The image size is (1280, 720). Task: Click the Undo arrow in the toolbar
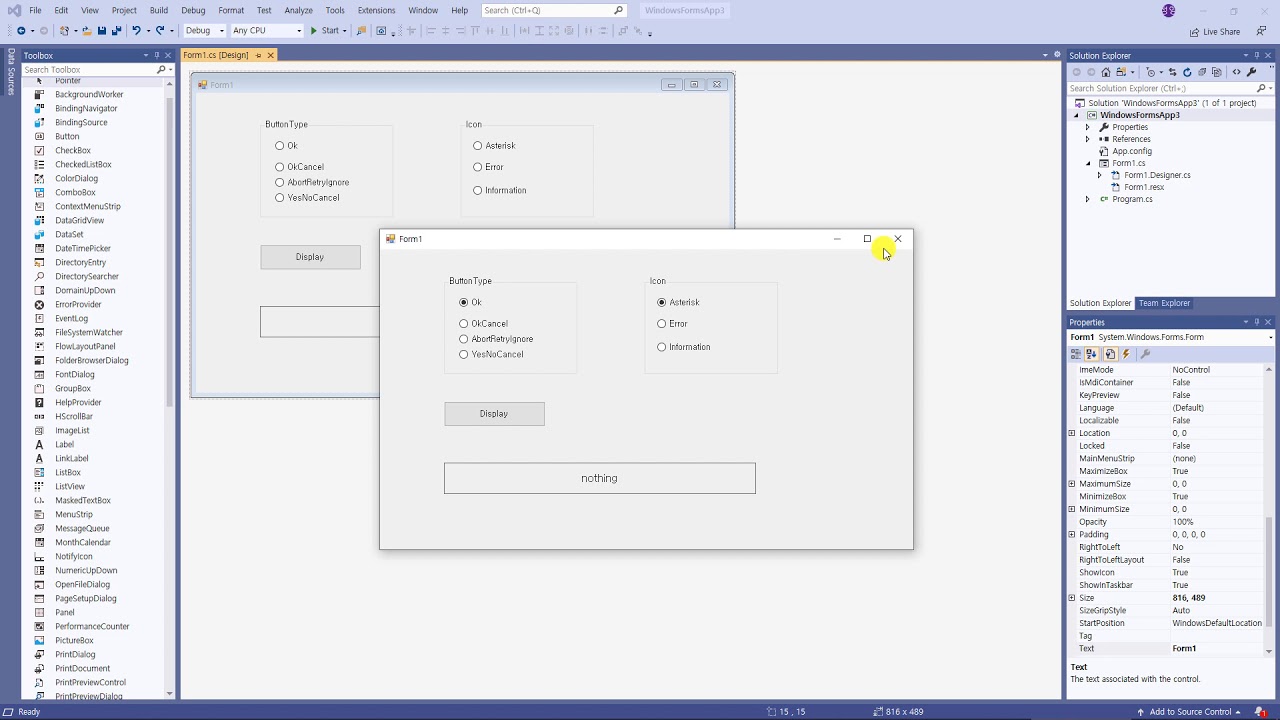pyautogui.click(x=136, y=30)
